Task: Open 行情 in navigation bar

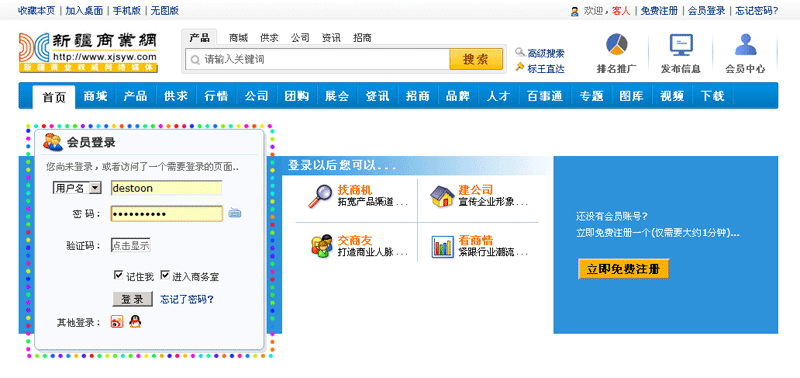Action: pos(216,96)
